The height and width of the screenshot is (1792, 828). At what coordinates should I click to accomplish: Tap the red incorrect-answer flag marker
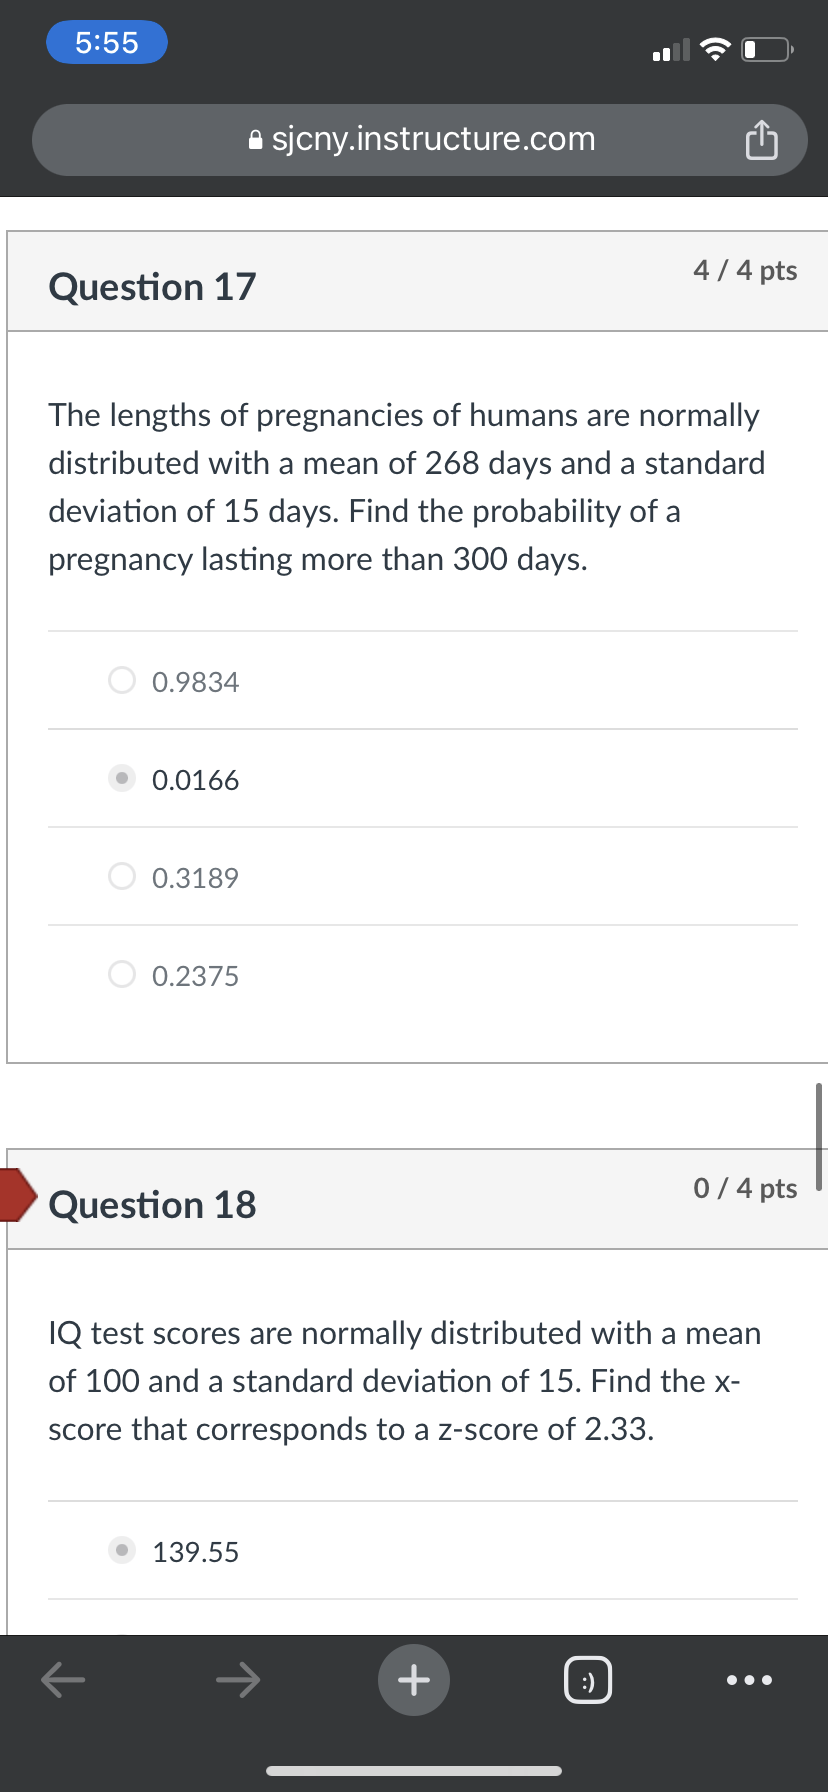17,1194
